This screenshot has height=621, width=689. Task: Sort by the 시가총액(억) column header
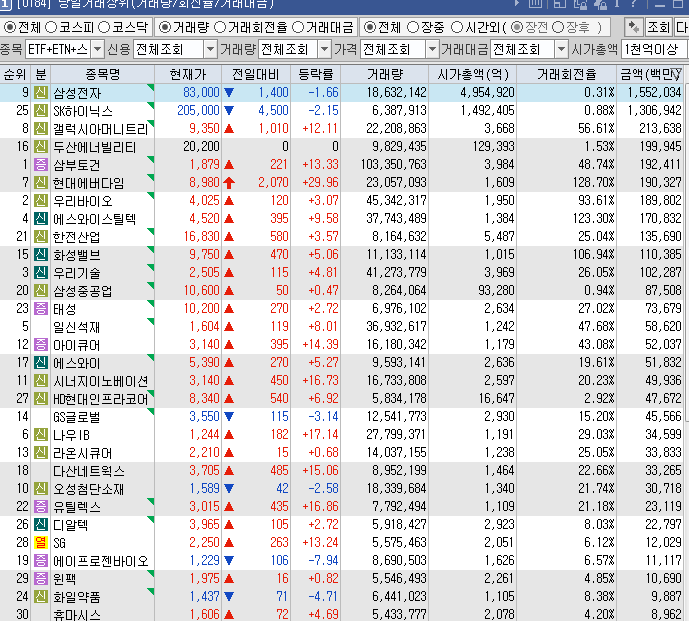[473, 74]
